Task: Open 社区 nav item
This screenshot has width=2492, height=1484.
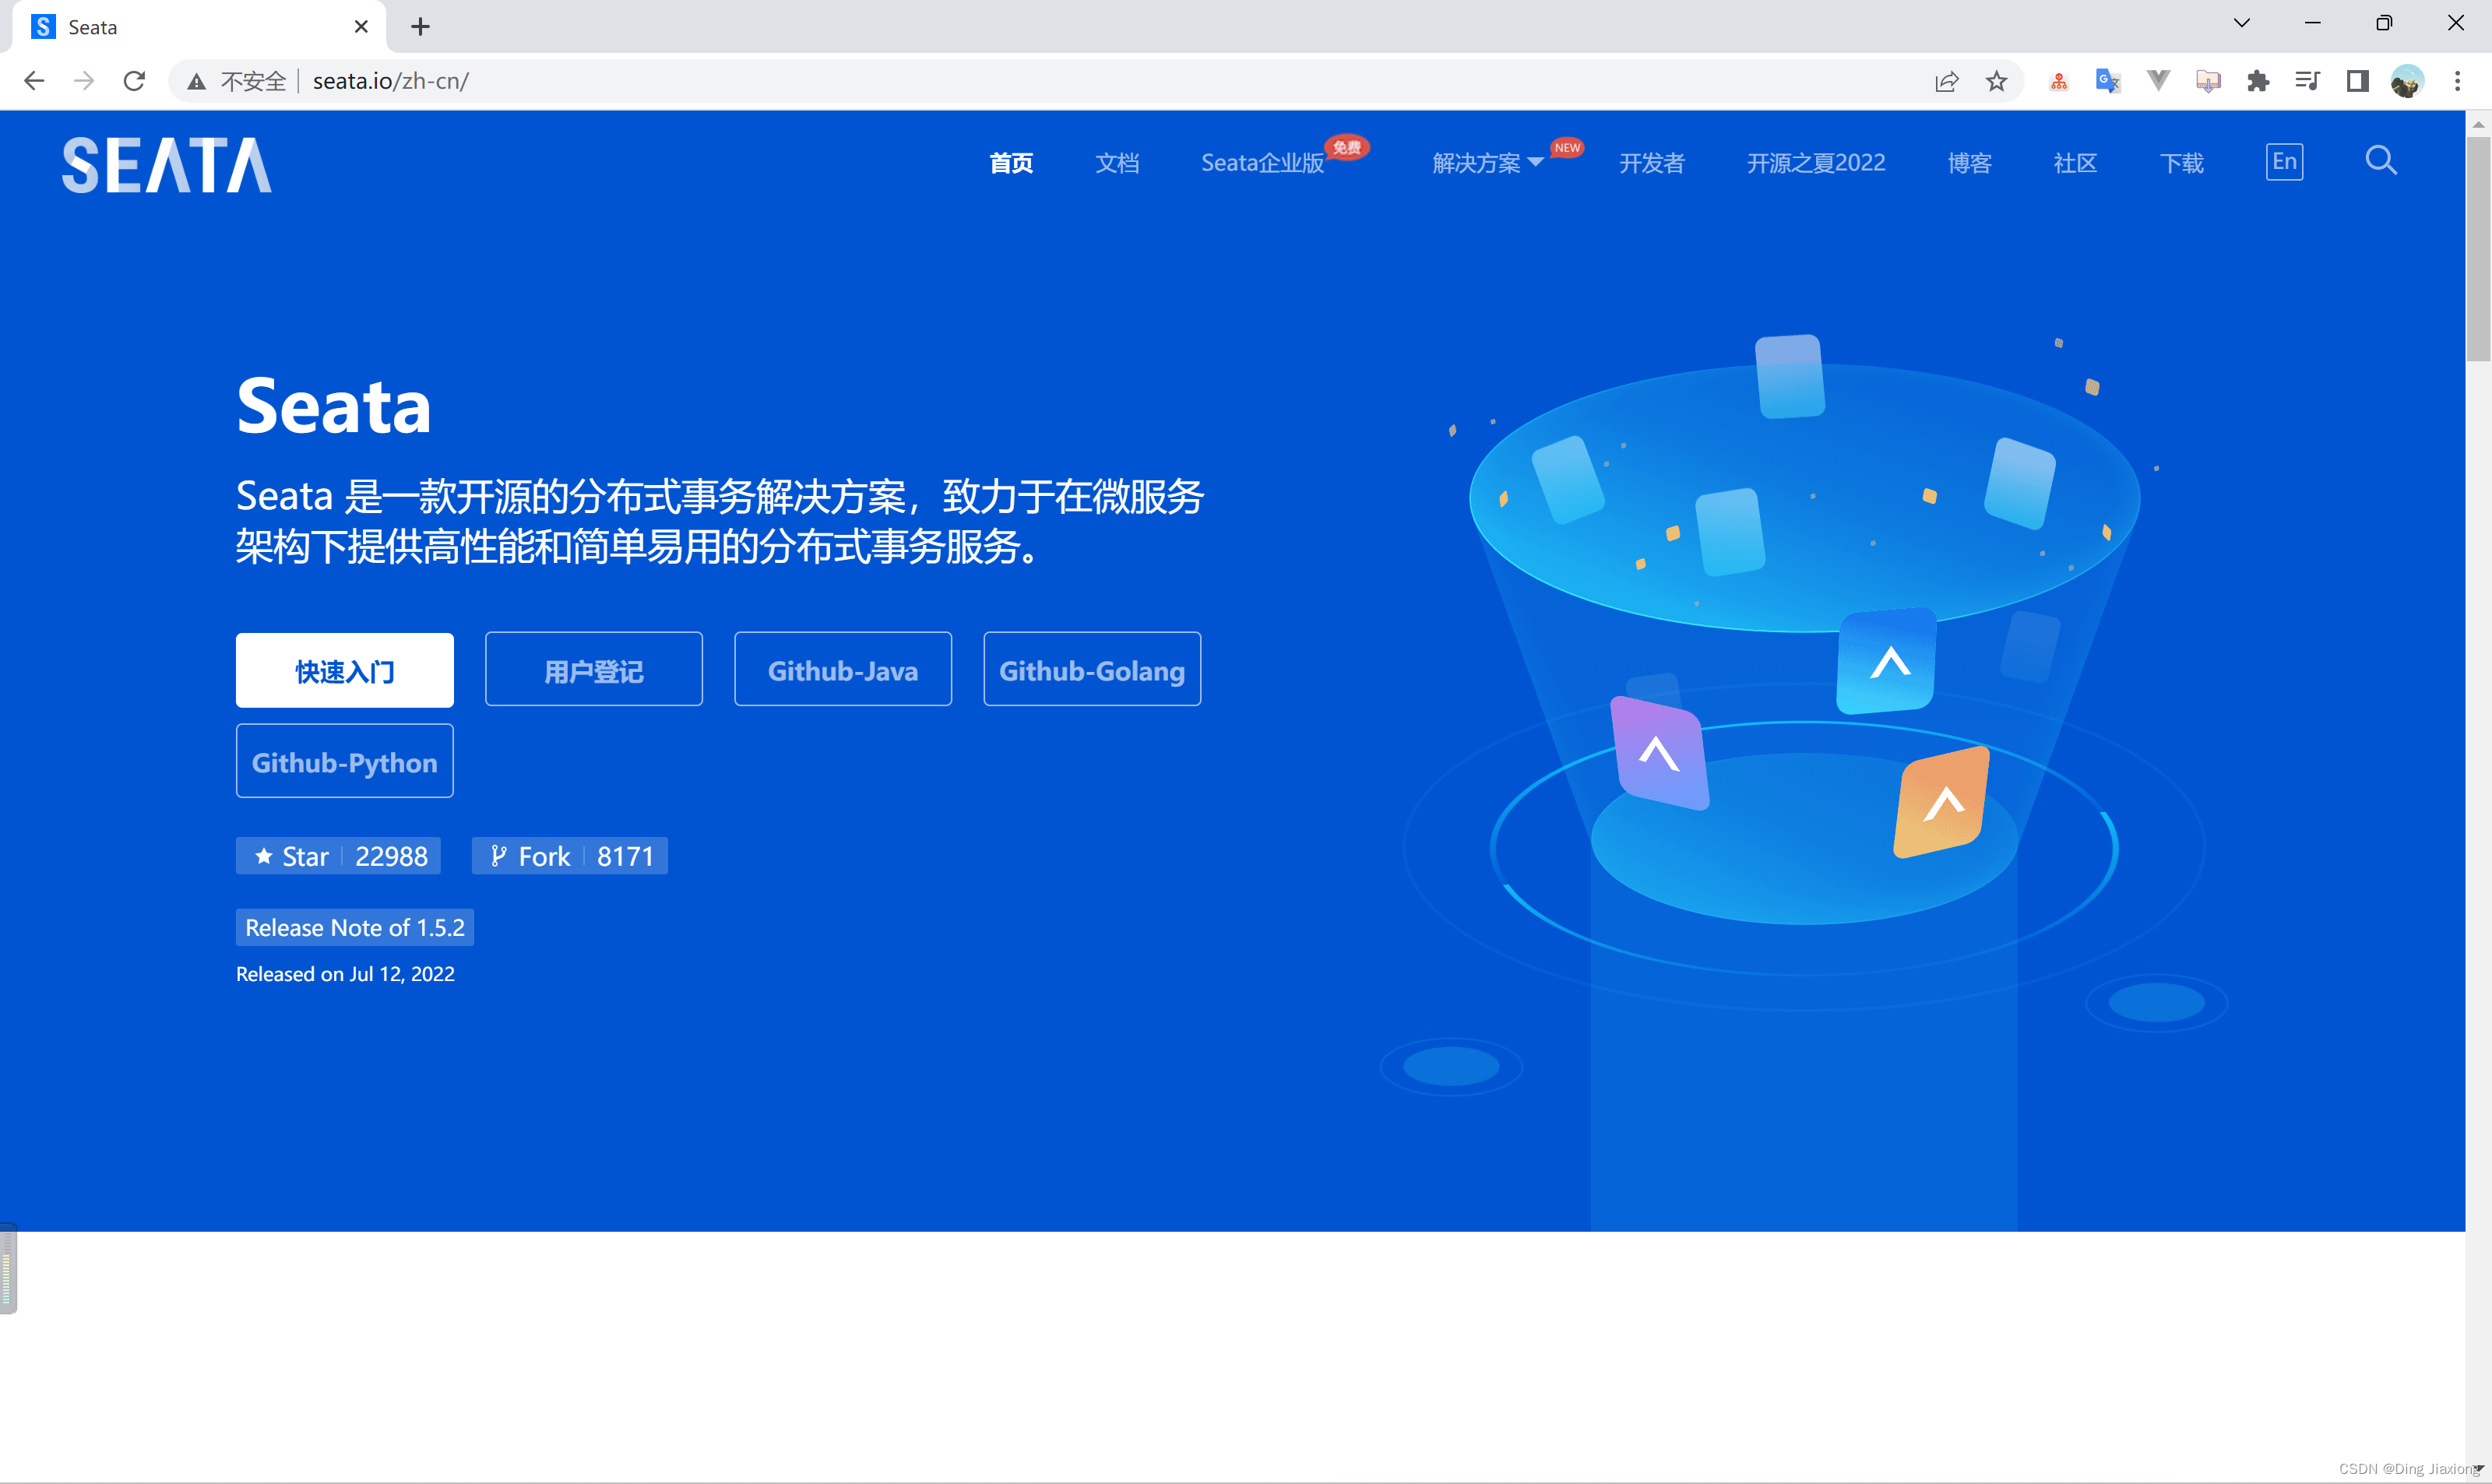Action: [2076, 163]
